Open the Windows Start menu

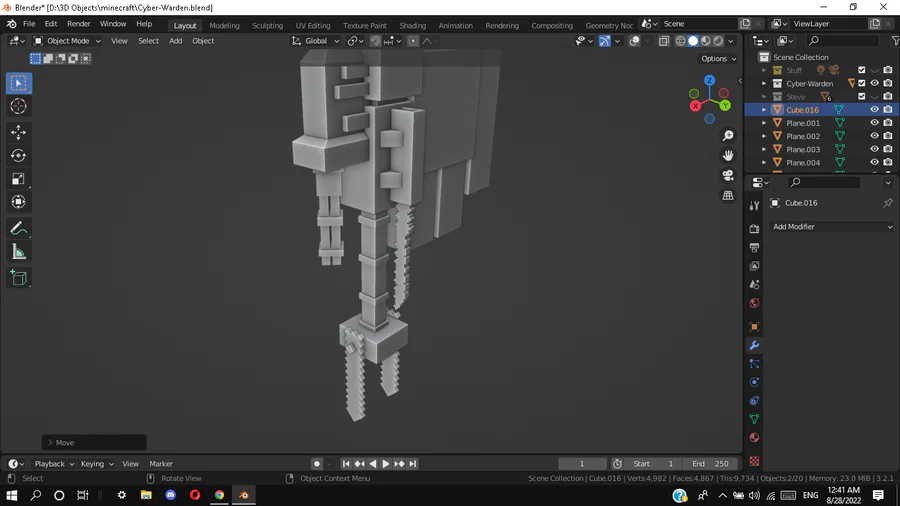11,495
